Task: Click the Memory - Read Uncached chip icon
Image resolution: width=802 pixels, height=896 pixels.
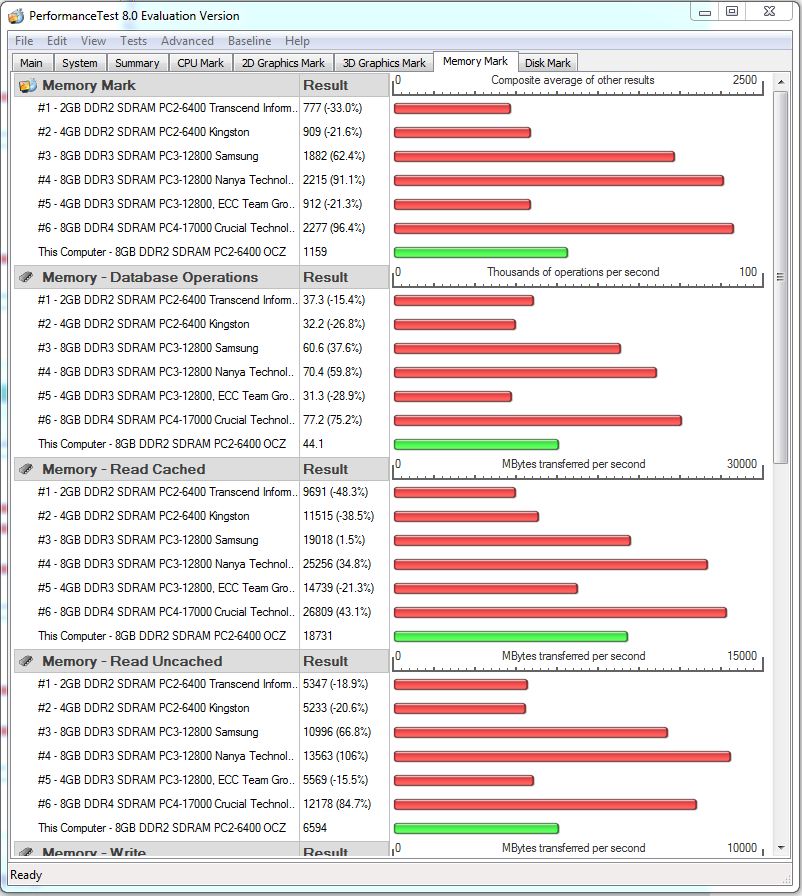Action: tap(26, 661)
